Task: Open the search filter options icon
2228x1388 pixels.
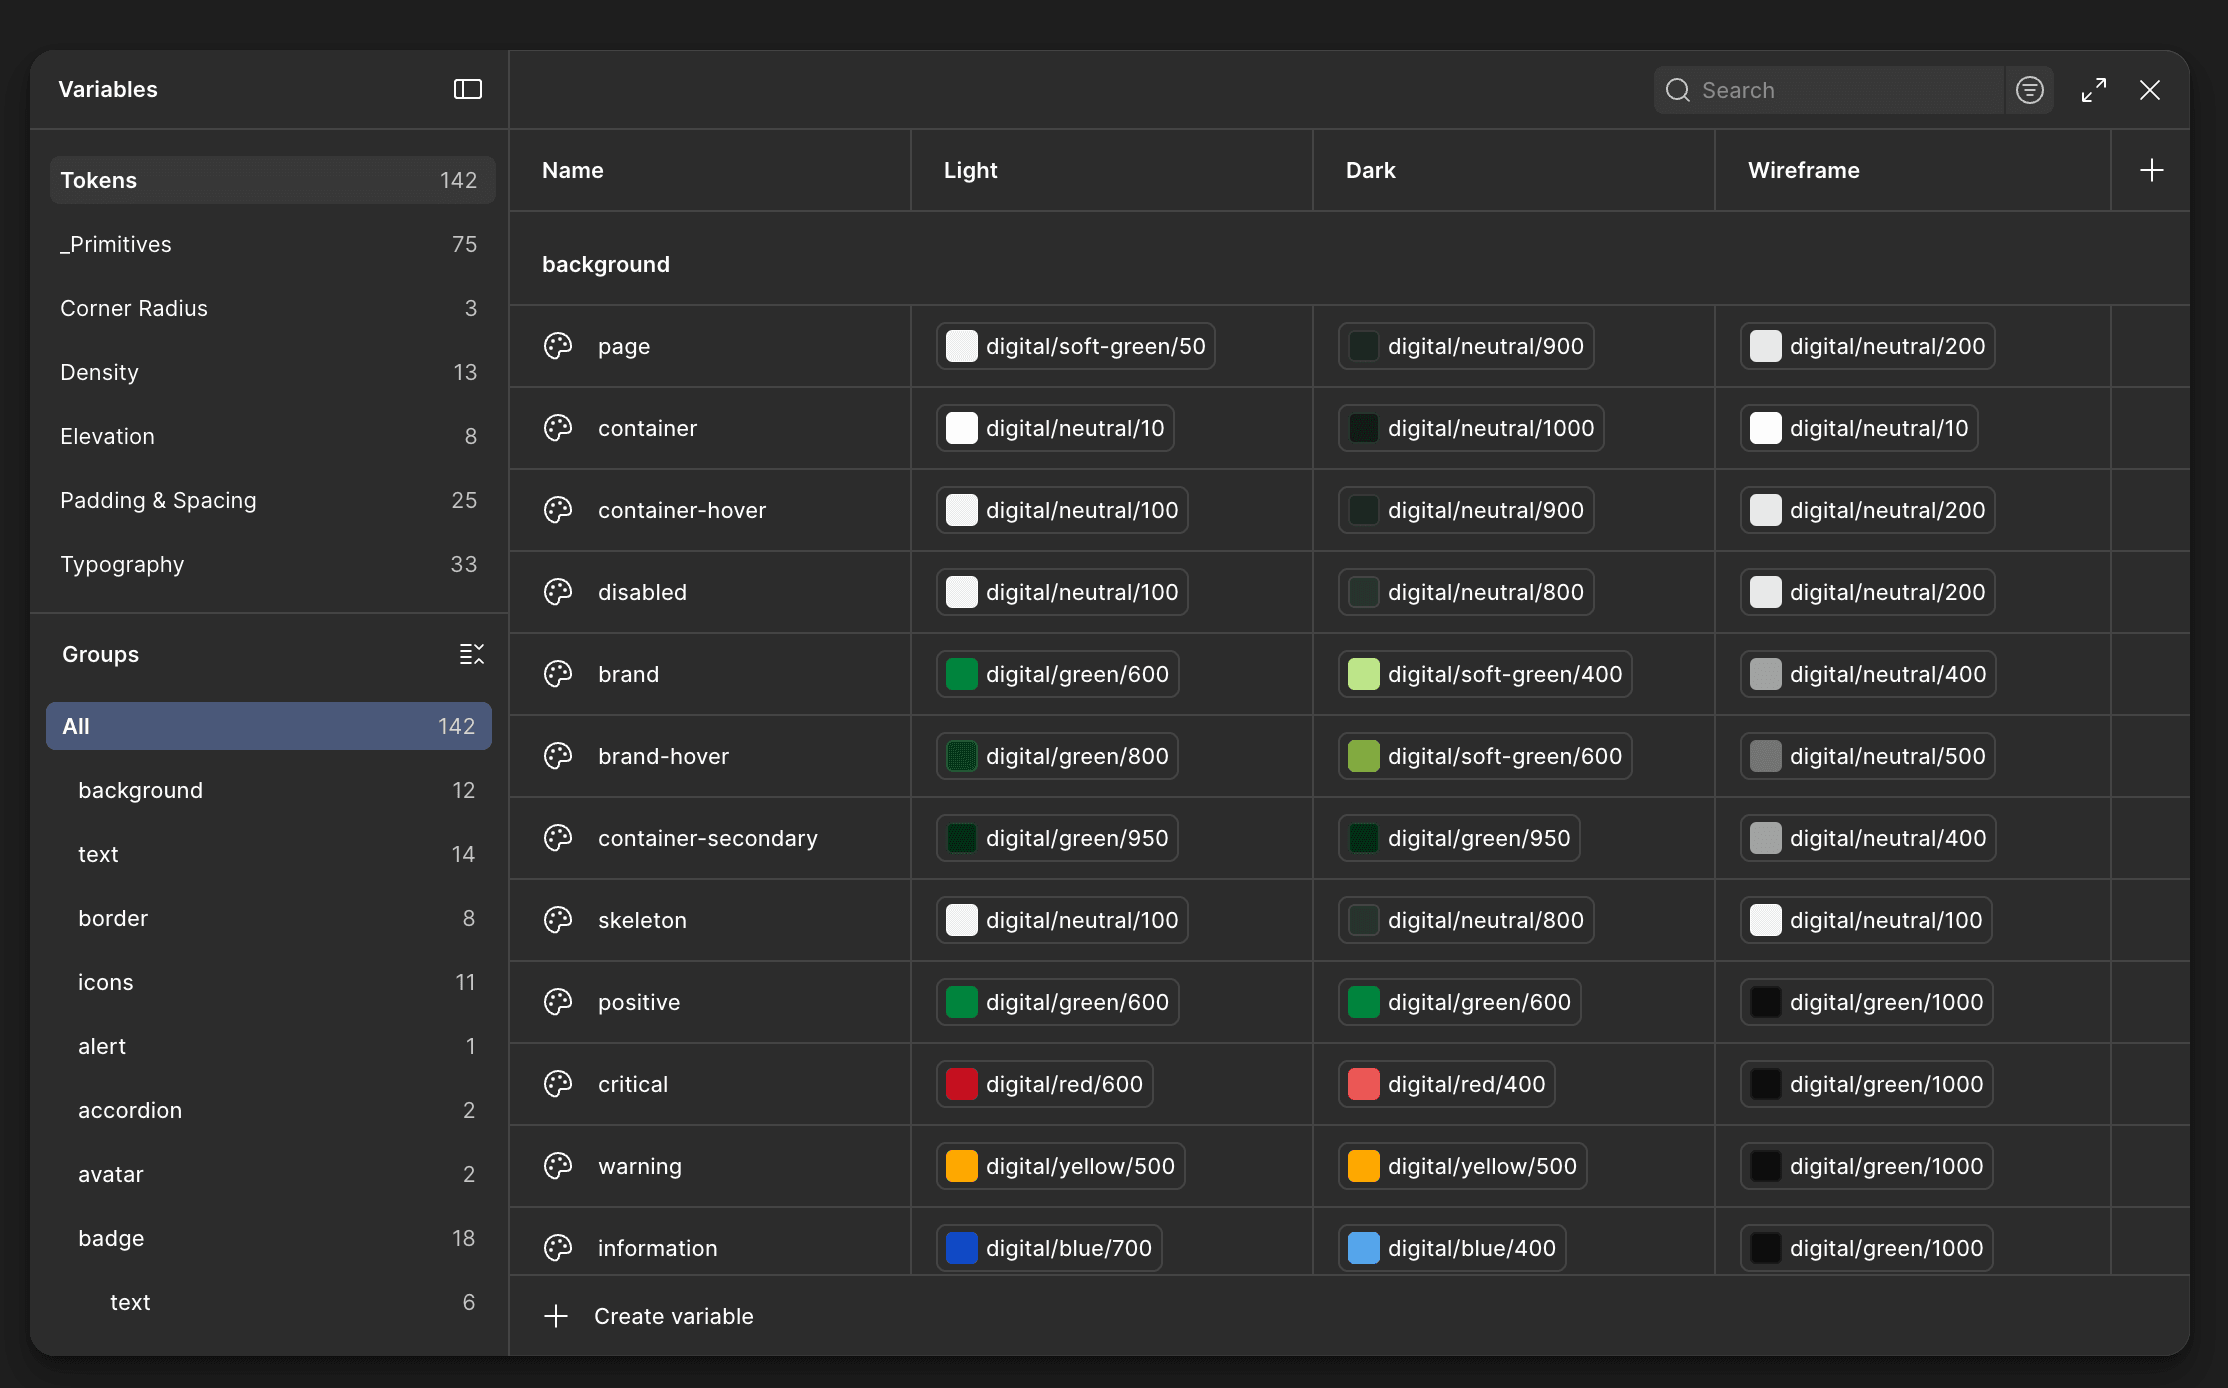Action: [x=2030, y=90]
